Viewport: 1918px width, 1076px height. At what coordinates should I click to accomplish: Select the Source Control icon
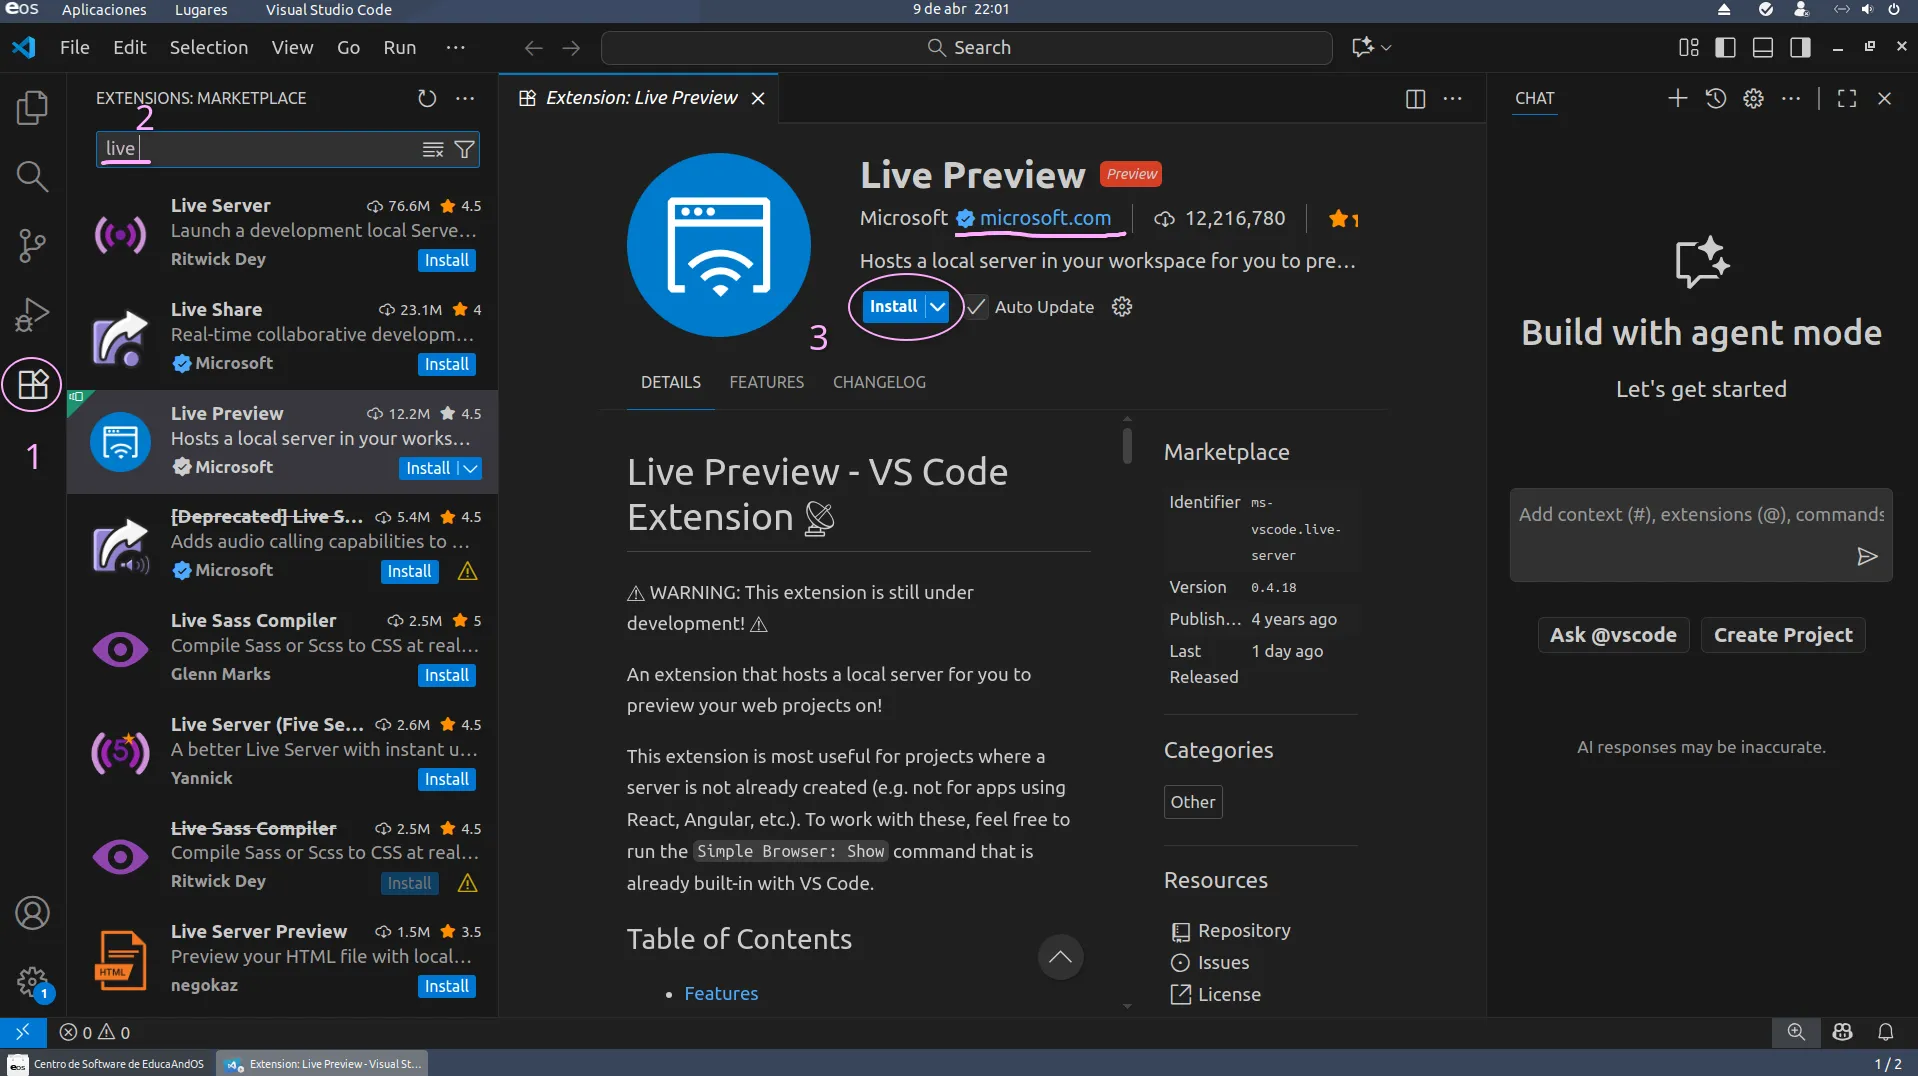[x=32, y=246]
